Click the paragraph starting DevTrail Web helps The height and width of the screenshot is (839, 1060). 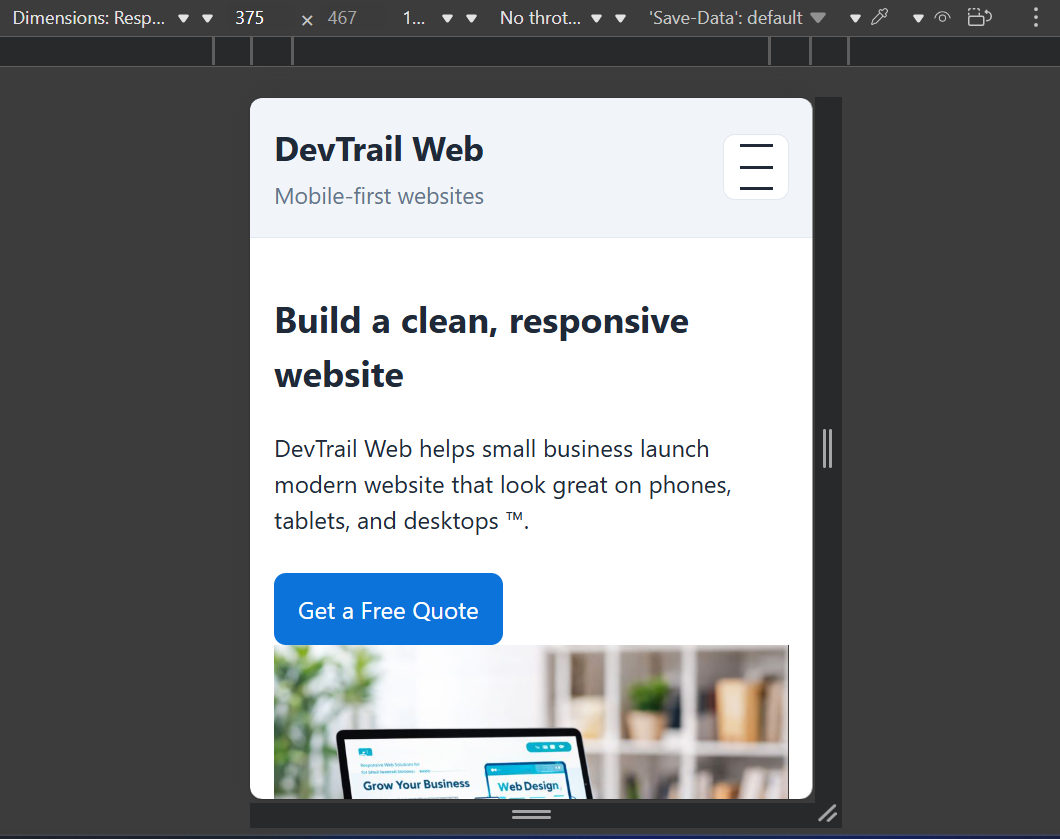pyautogui.click(x=503, y=485)
